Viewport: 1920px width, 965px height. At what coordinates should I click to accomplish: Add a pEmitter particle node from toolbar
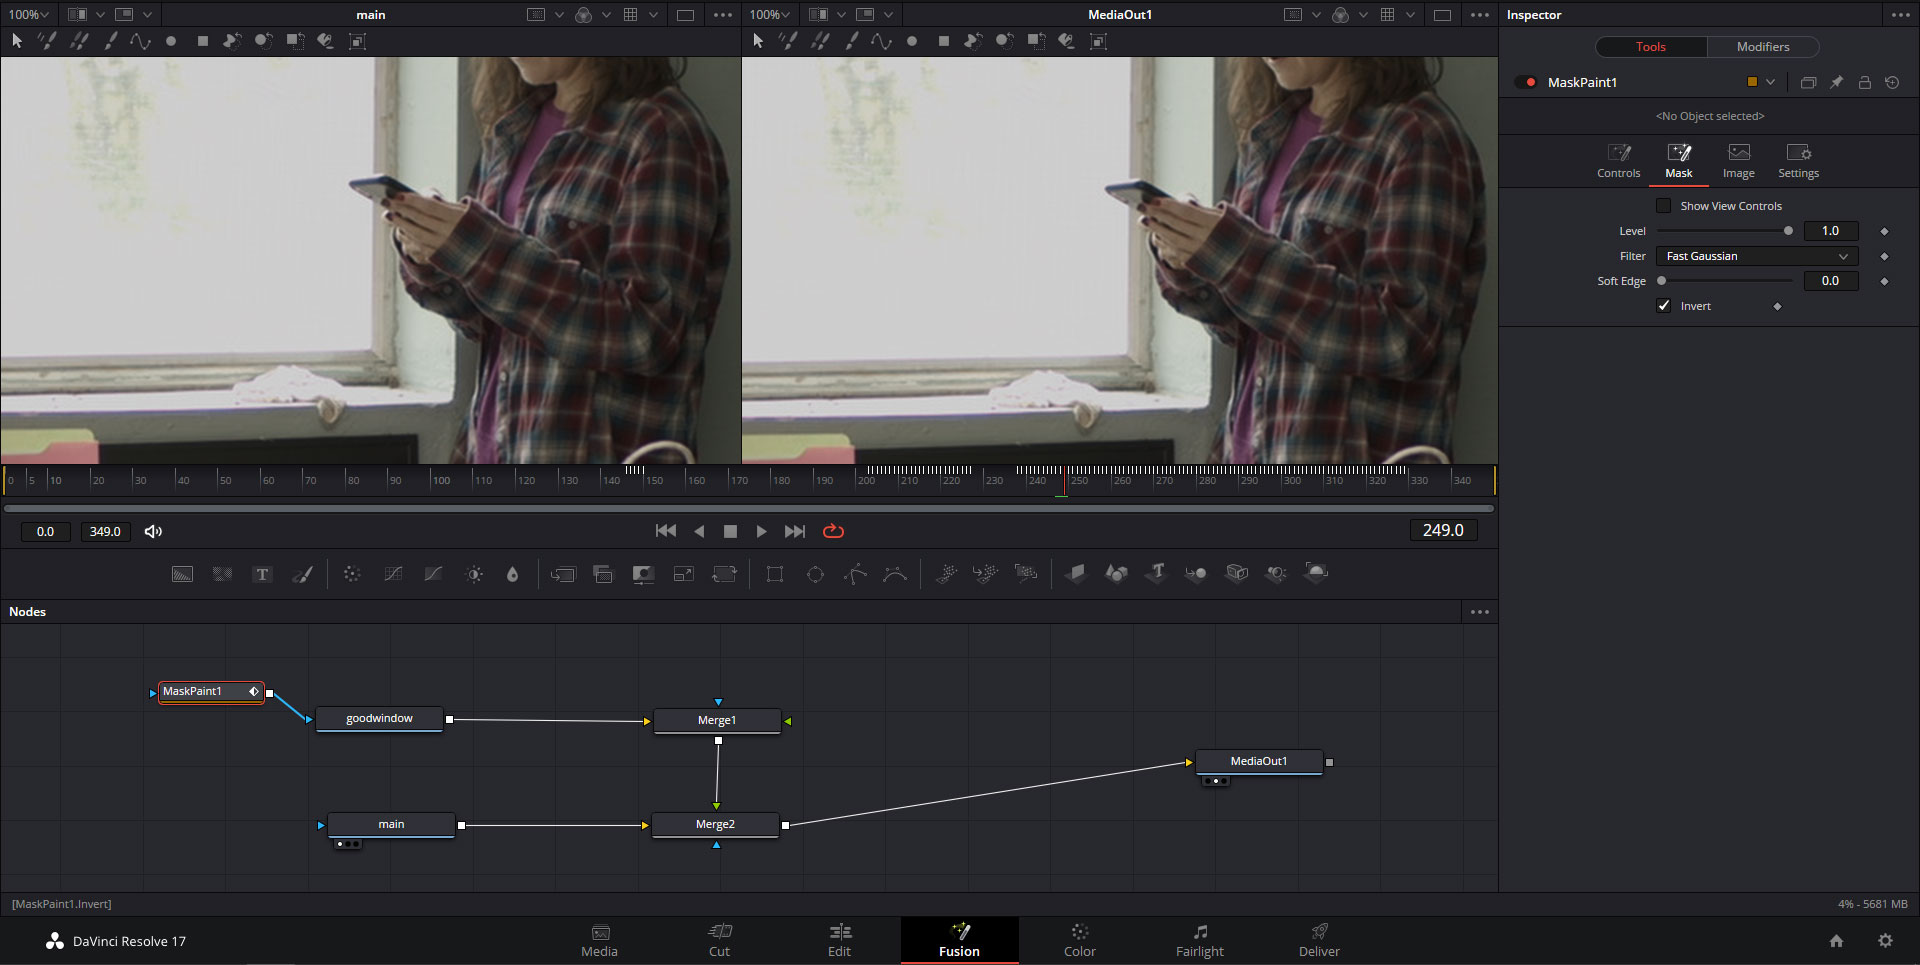click(946, 574)
